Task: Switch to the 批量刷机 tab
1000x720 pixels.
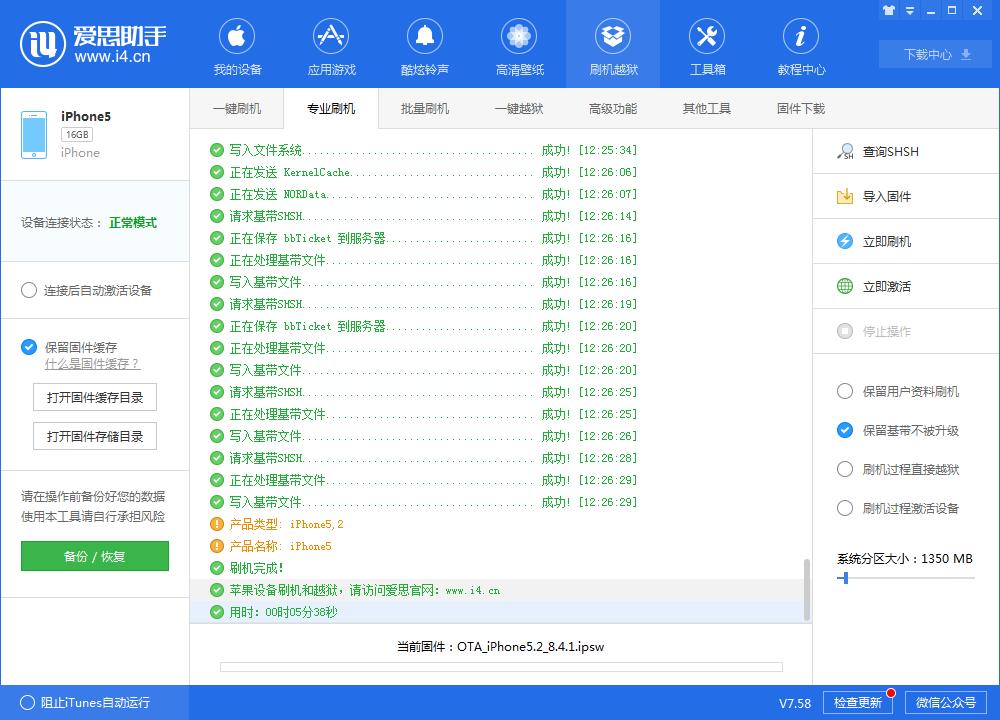Action: pyautogui.click(x=424, y=108)
